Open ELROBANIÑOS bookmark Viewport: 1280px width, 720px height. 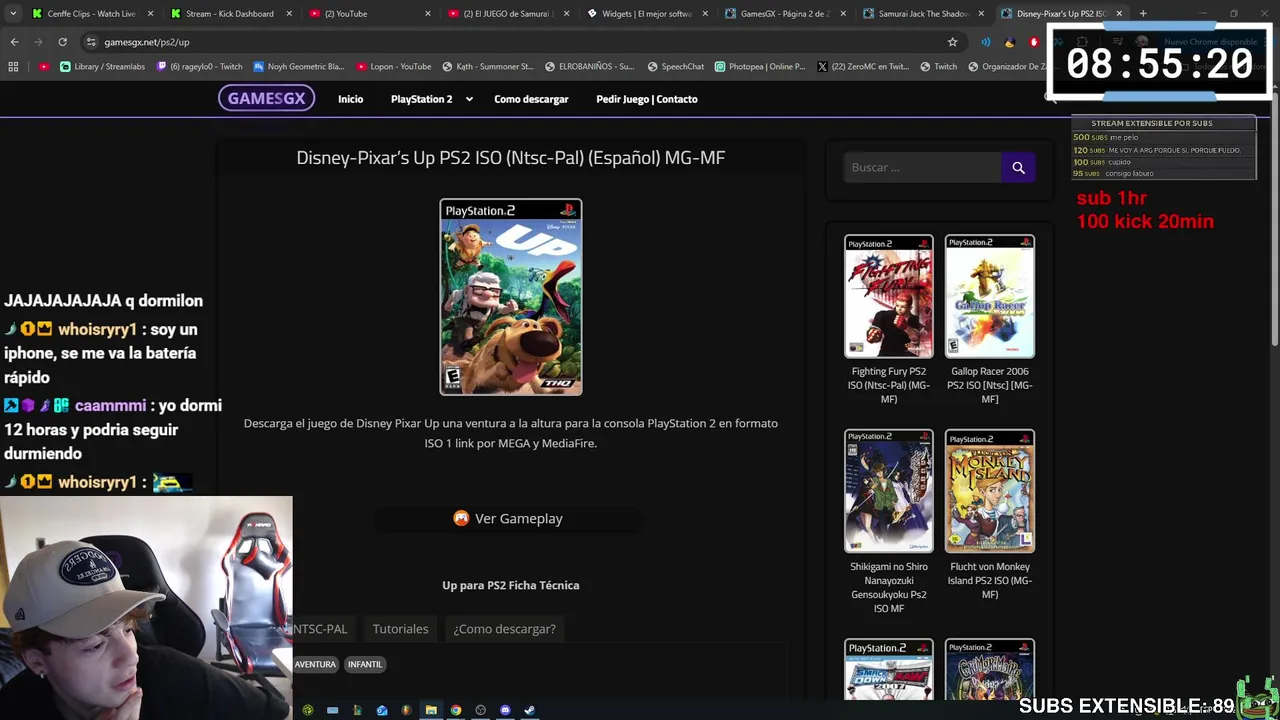[589, 66]
